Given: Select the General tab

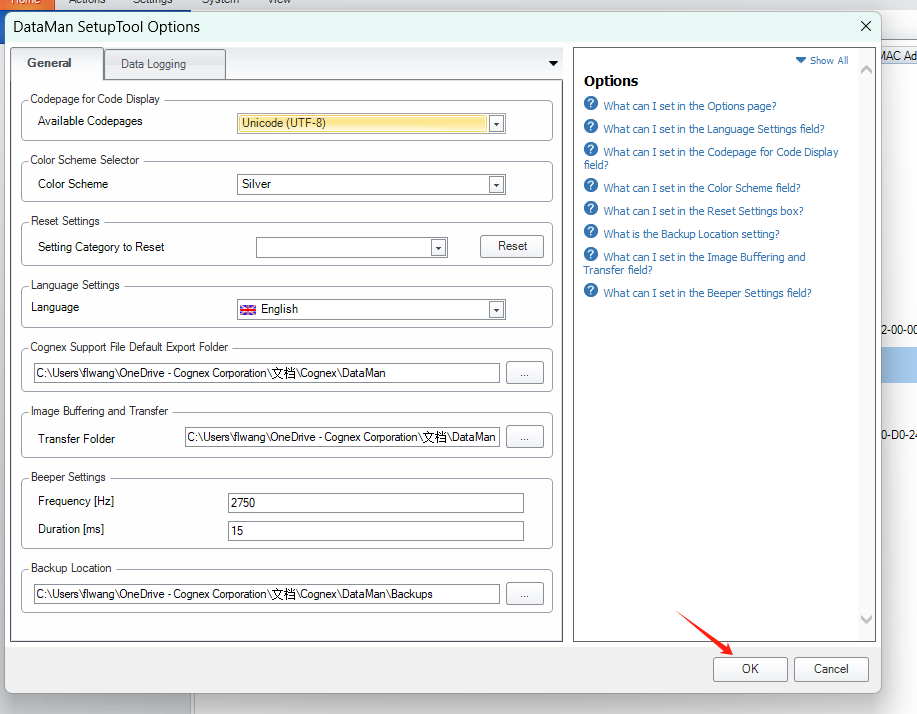Looking at the screenshot, I should click(57, 63).
